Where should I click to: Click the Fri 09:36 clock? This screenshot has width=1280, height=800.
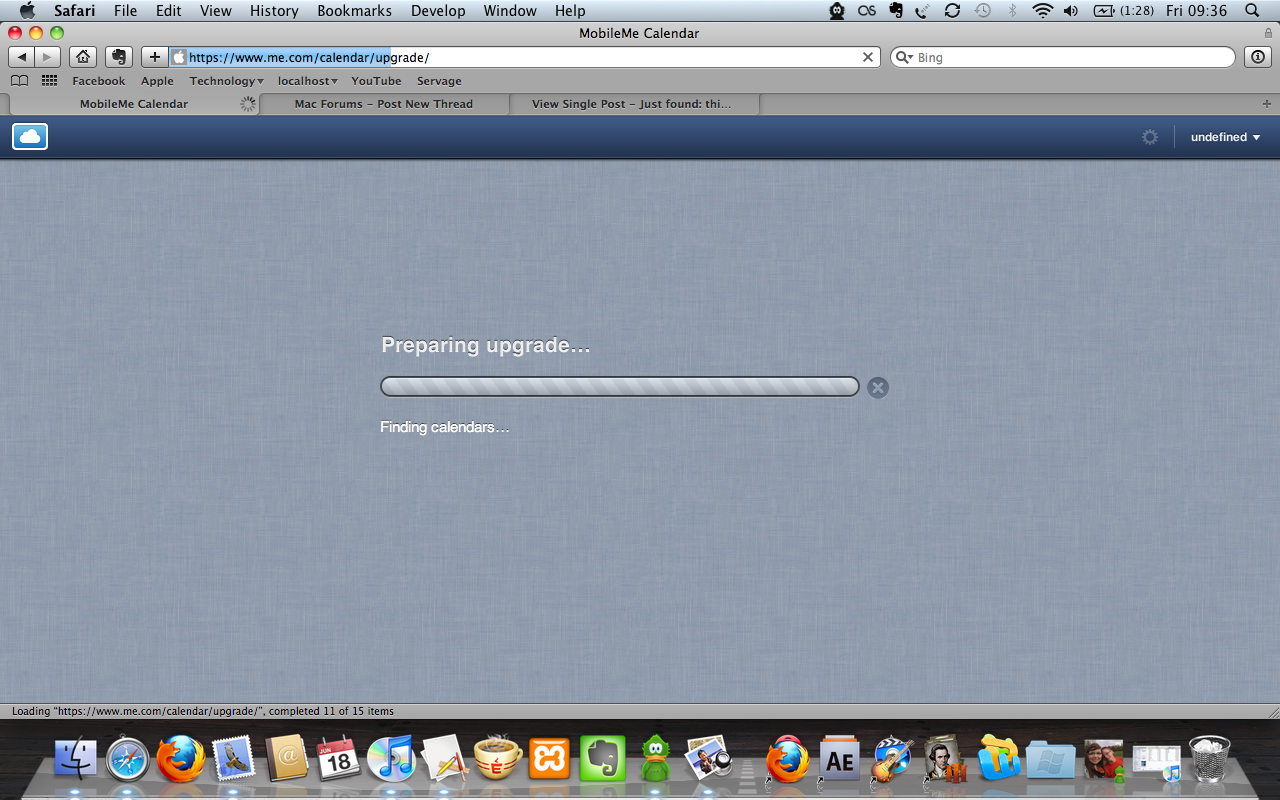[1196, 11]
